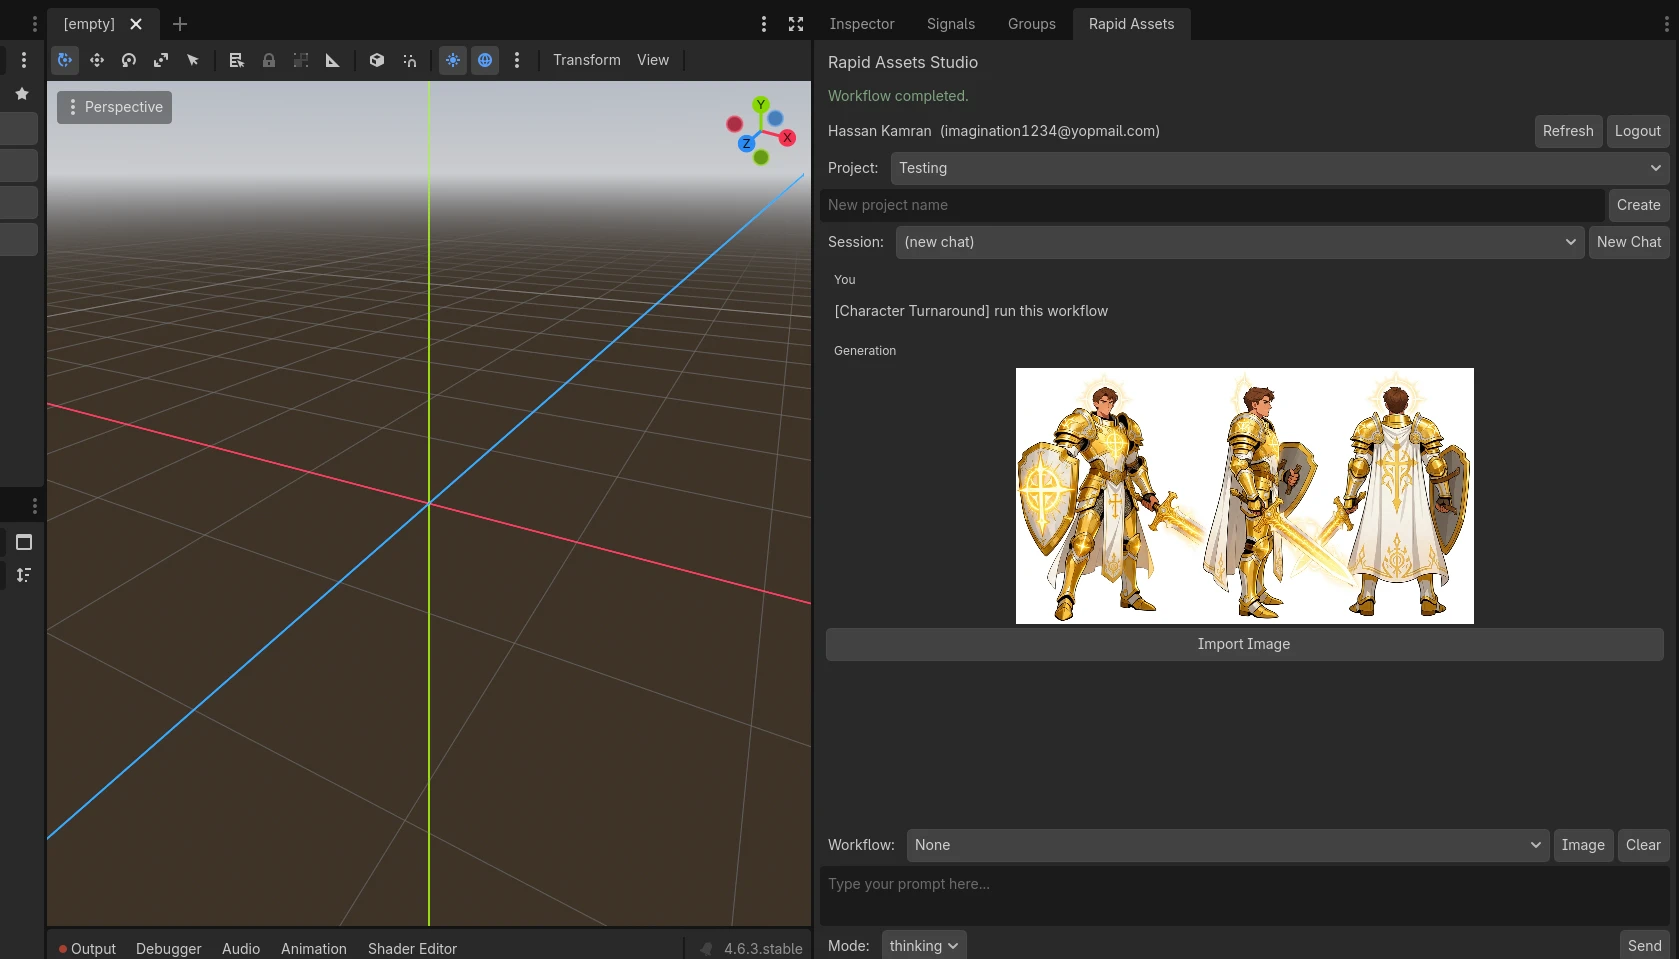Open the Workflow dropdown set to None
The image size is (1679, 959).
pyautogui.click(x=1228, y=845)
